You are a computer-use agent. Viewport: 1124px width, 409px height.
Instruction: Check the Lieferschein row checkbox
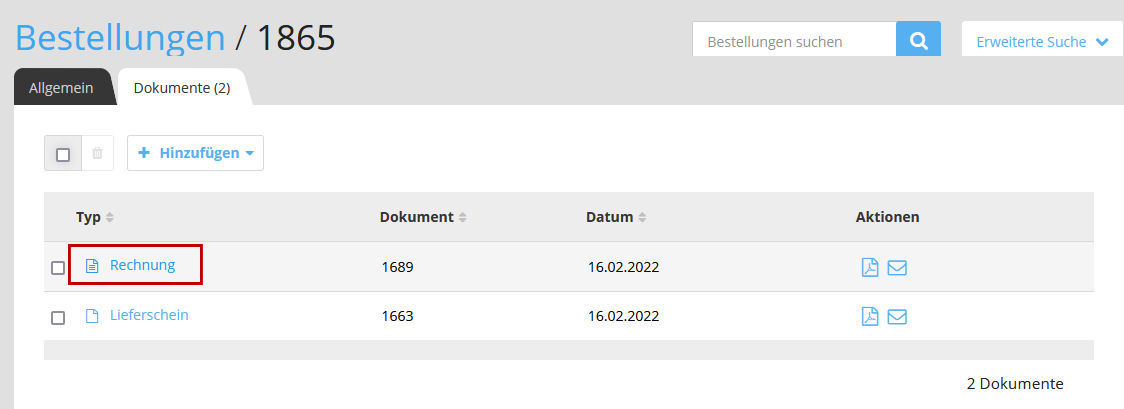coord(58,318)
